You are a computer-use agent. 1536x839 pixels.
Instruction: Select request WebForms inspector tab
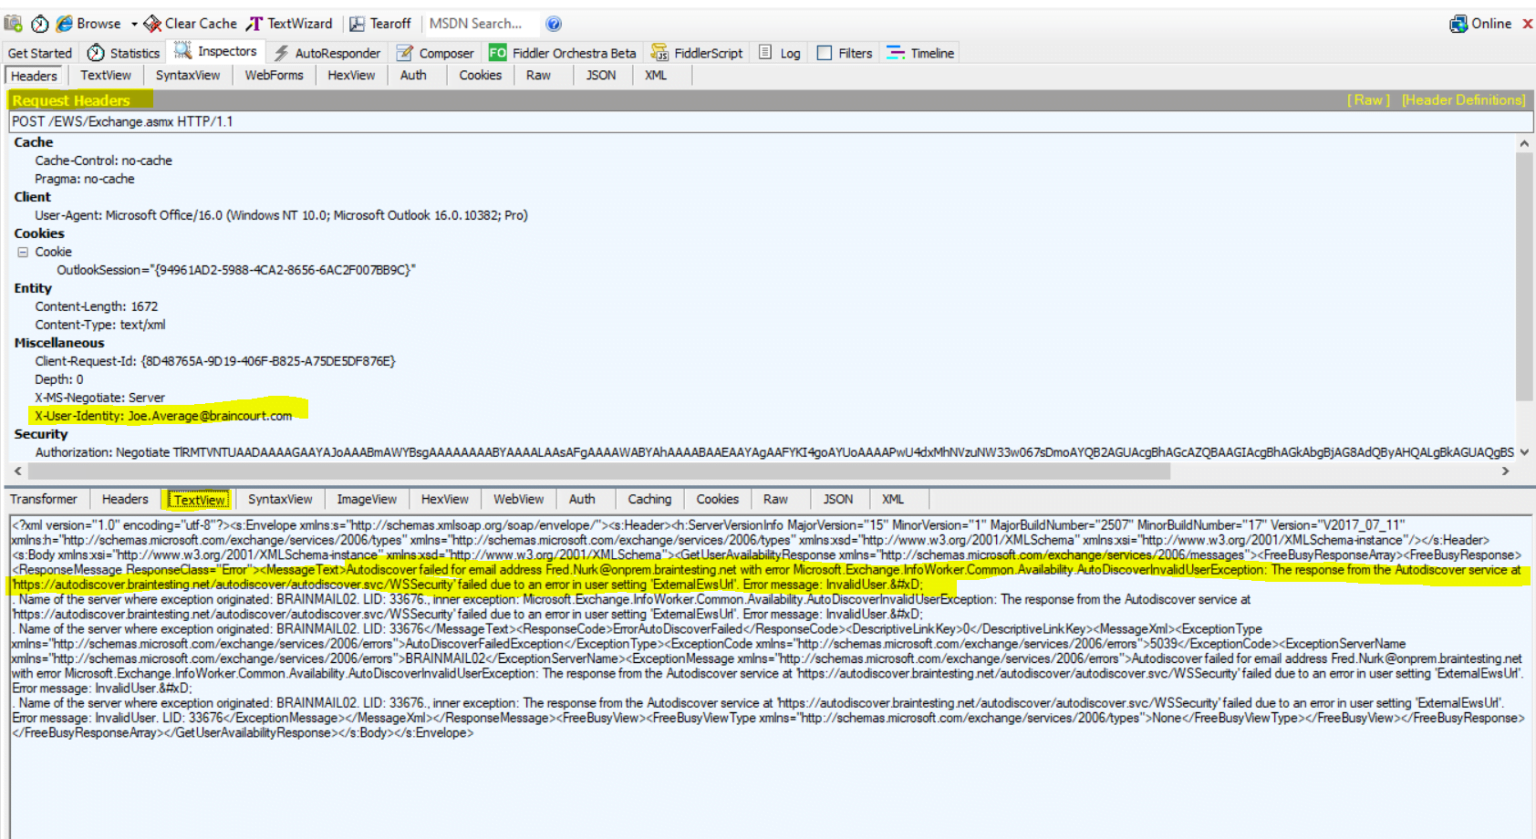(x=274, y=75)
